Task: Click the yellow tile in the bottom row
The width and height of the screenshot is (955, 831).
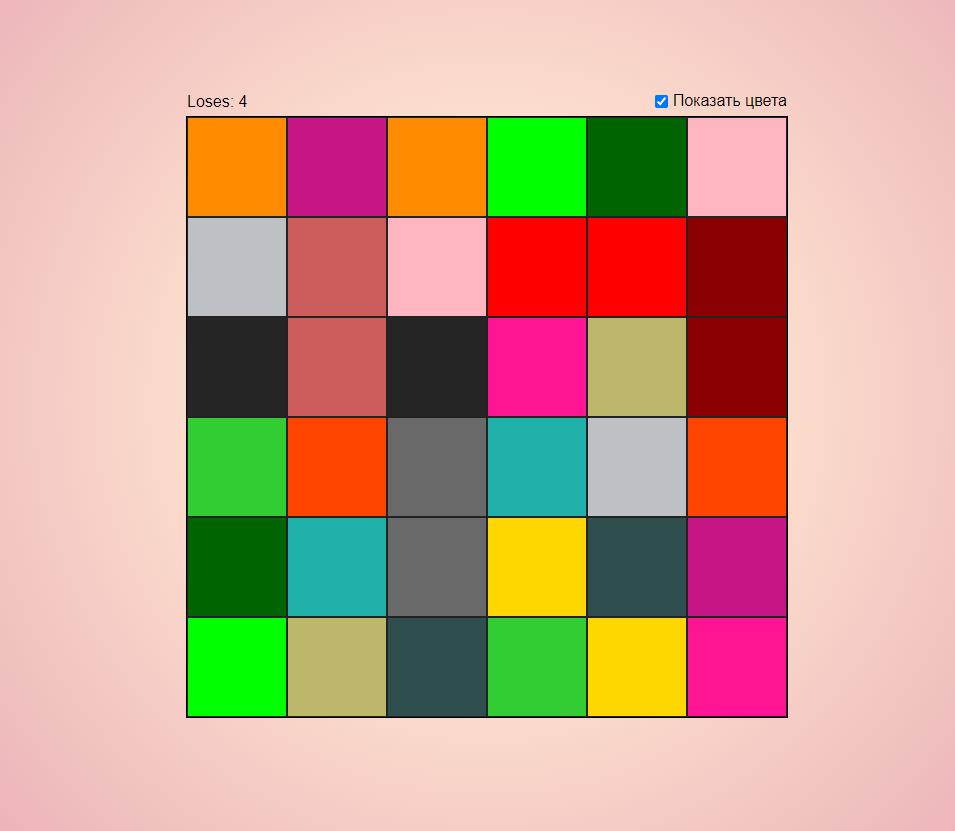Action: coord(636,666)
